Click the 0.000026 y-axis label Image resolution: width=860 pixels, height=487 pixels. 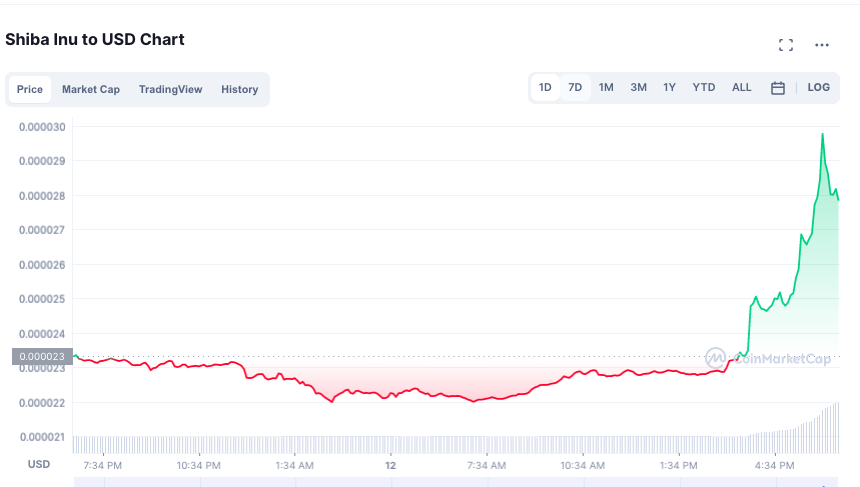pyautogui.click(x=42, y=265)
